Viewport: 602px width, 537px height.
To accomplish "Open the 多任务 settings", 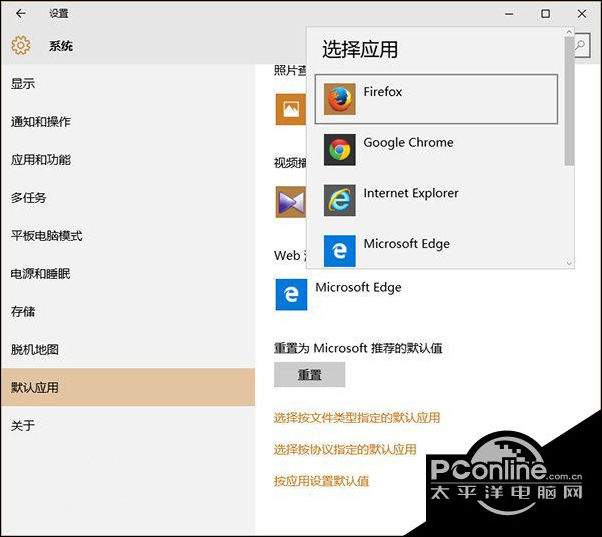I will pyautogui.click(x=128, y=198).
